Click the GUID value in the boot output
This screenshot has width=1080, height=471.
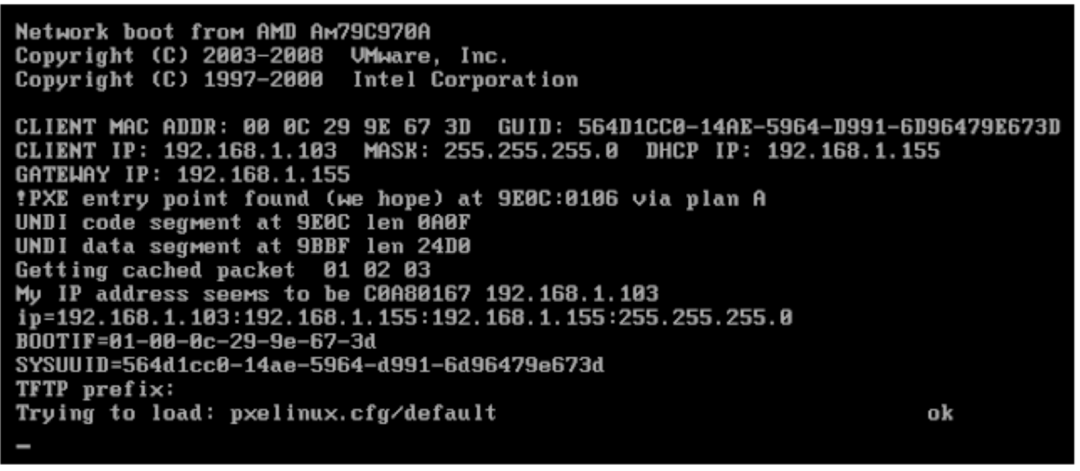pyautogui.click(x=819, y=127)
